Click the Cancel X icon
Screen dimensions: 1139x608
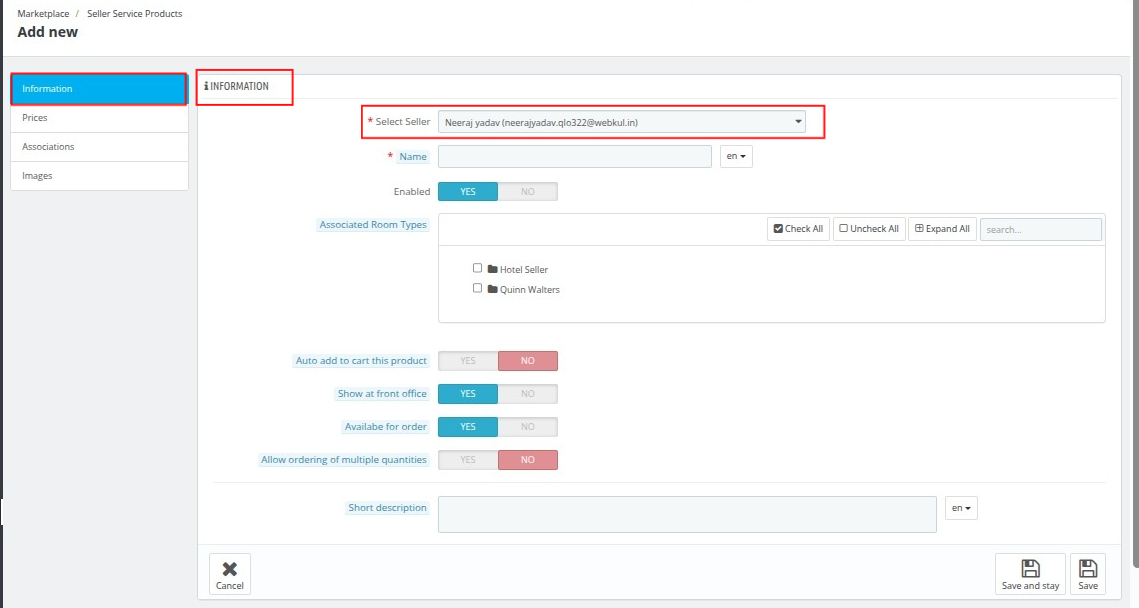pos(230,569)
